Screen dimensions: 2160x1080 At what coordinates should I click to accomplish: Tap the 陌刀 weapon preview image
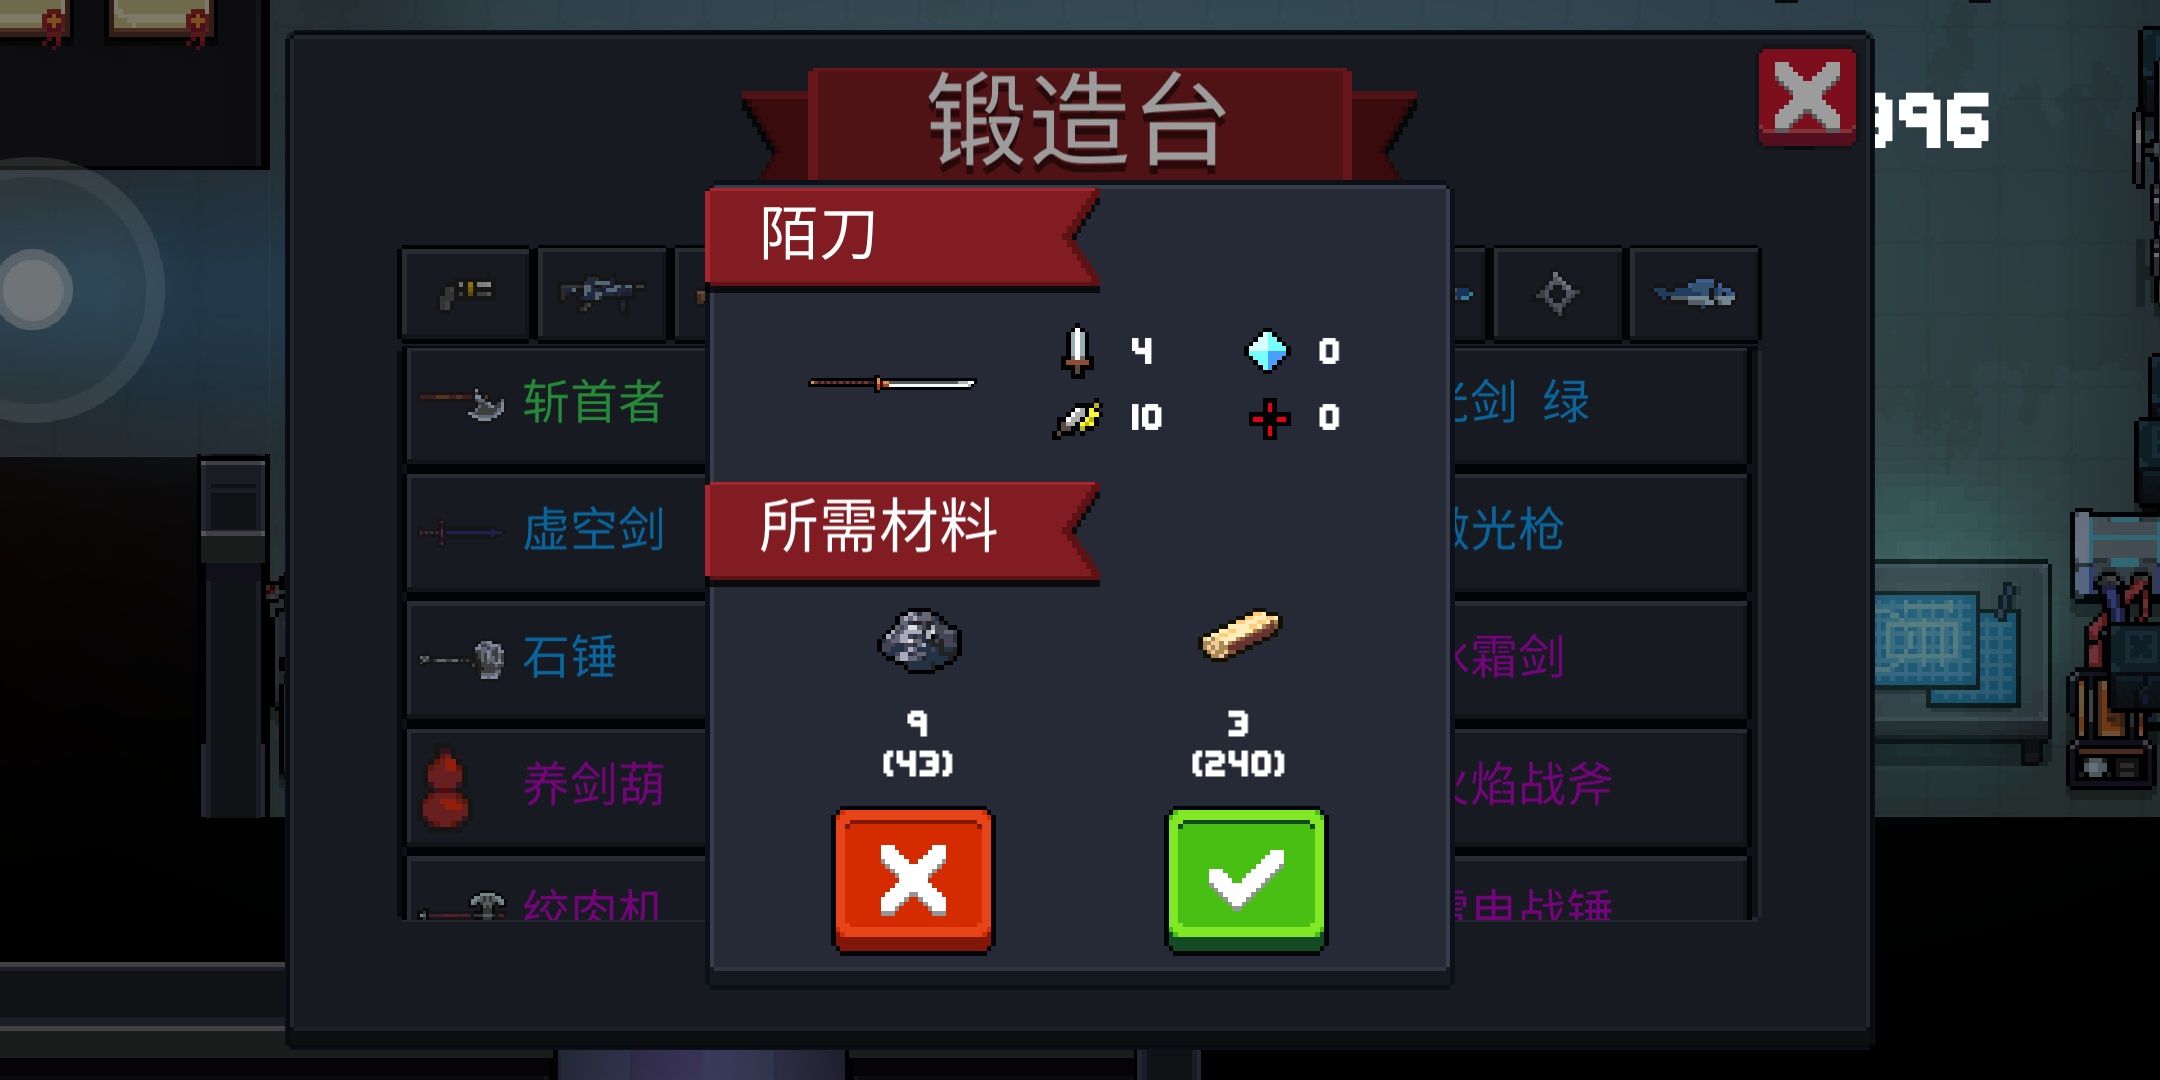(892, 383)
